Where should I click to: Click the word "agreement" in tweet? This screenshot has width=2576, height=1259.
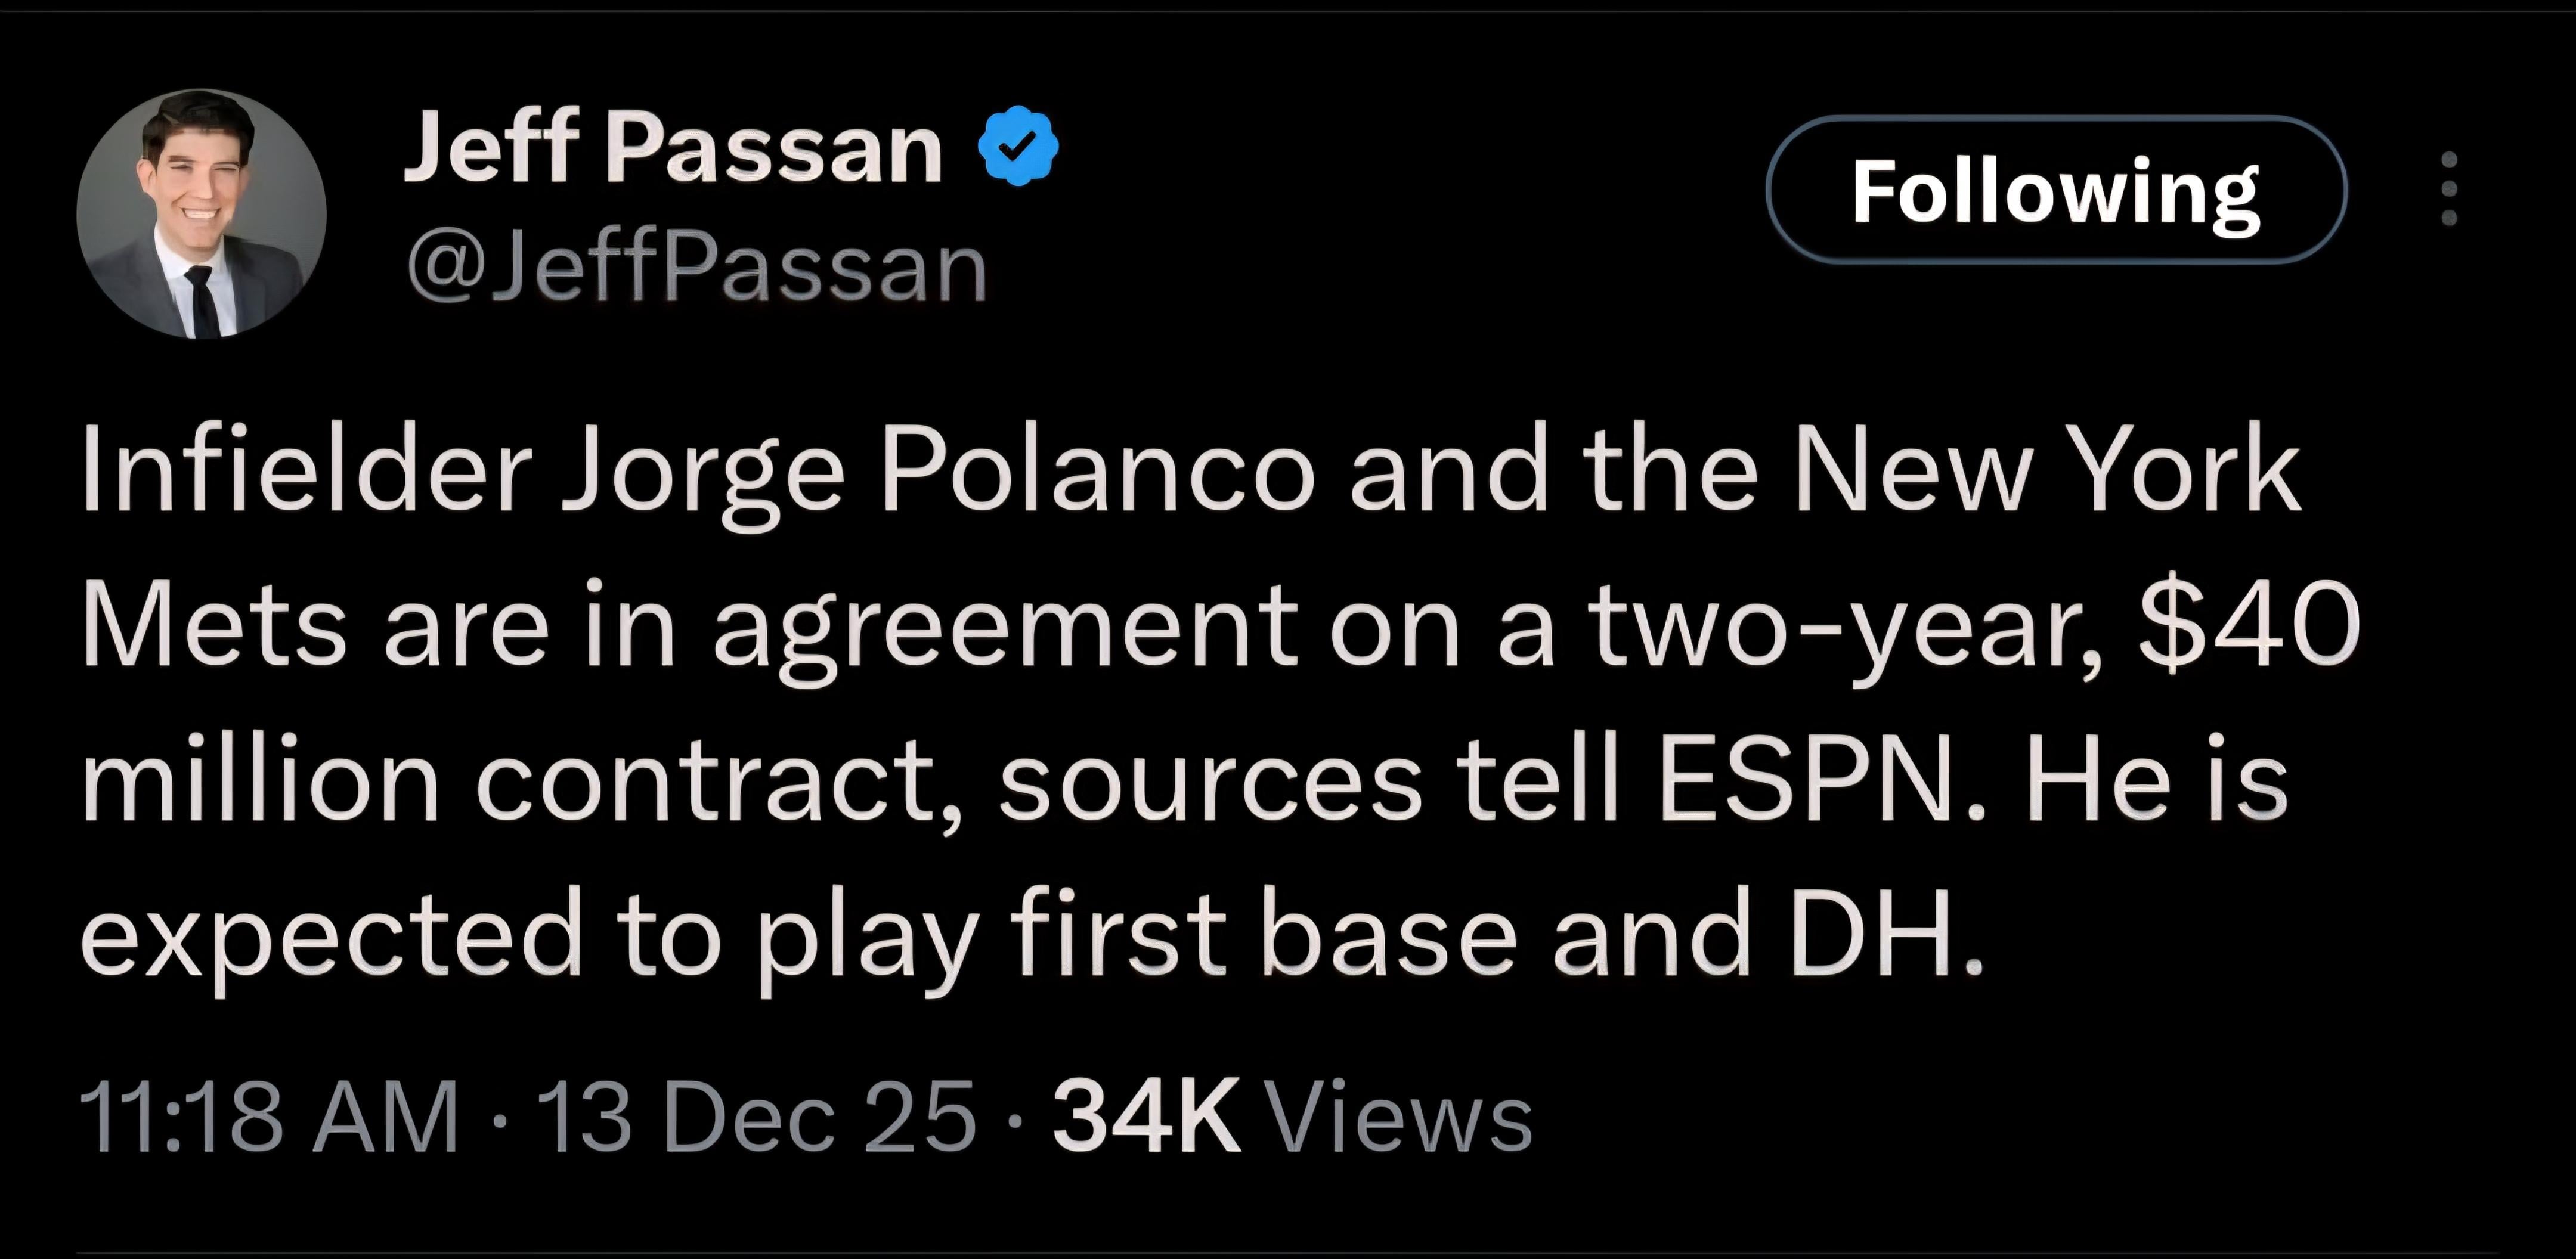1006,632
